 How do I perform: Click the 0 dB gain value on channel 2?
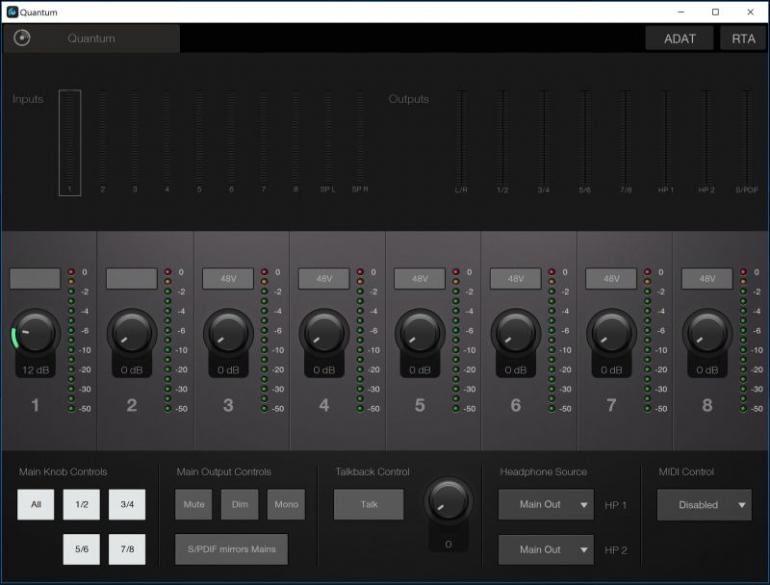coord(132,370)
